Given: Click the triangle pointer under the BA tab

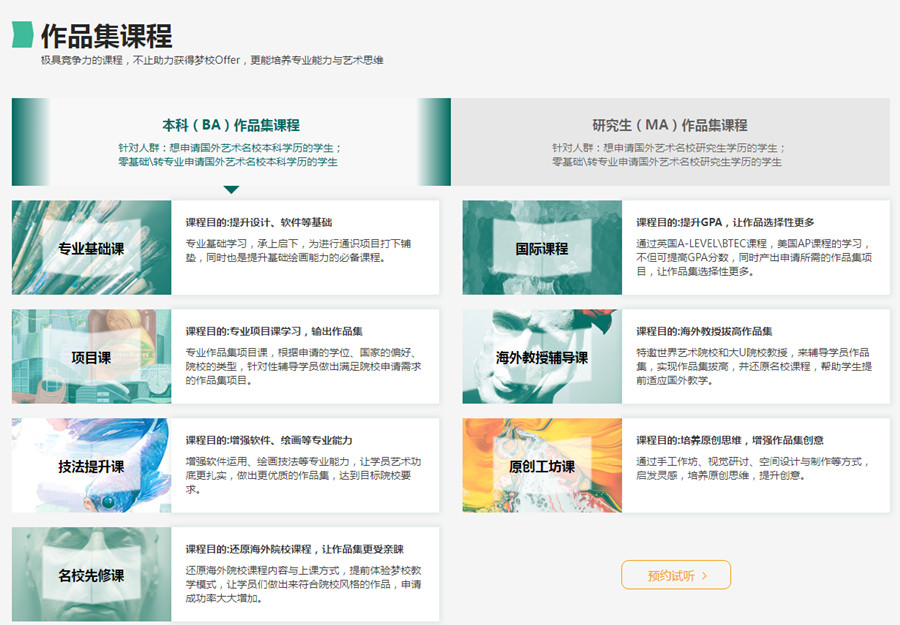Looking at the screenshot, I should click(x=231, y=189).
